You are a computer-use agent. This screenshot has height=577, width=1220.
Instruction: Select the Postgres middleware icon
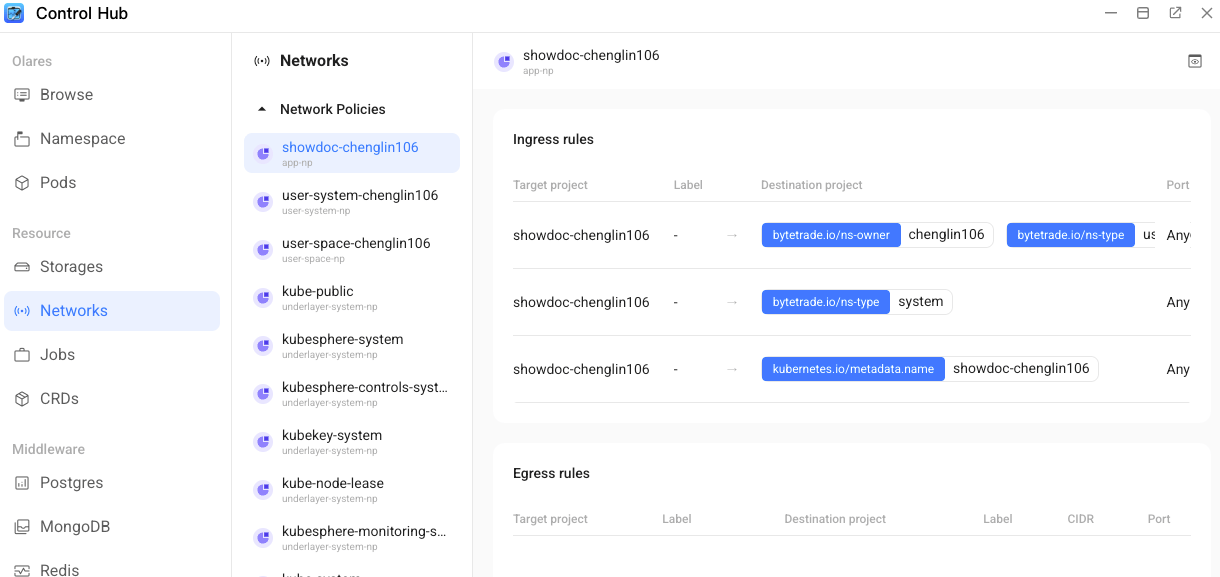tap(23, 482)
